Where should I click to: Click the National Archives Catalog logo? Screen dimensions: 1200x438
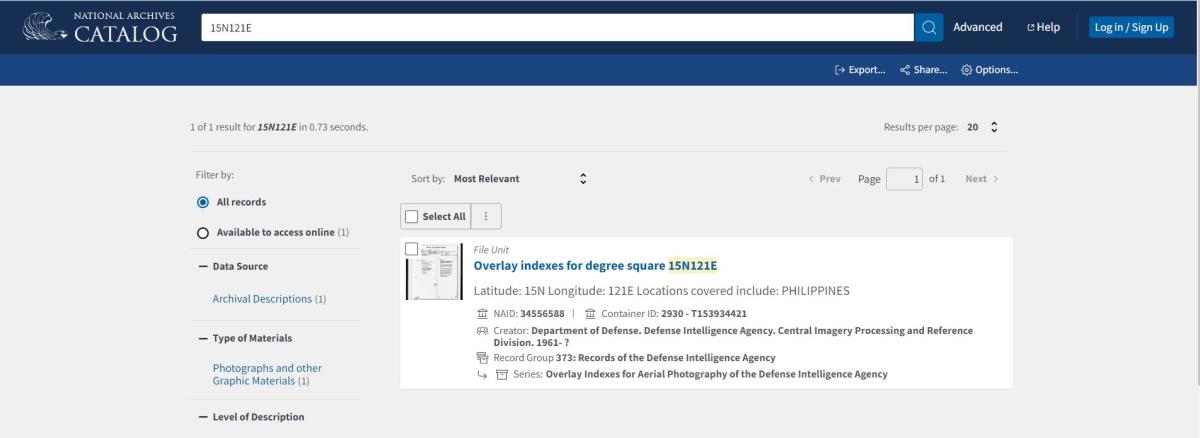[x=99, y=27]
